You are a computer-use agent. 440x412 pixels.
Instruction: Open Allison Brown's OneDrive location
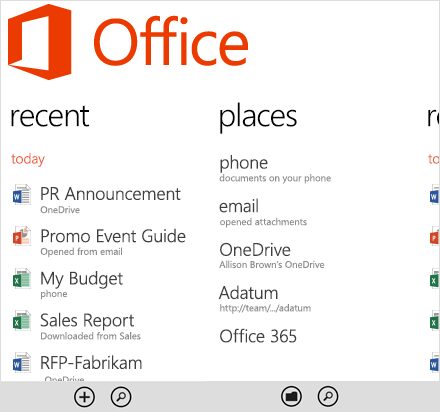[x=272, y=256]
